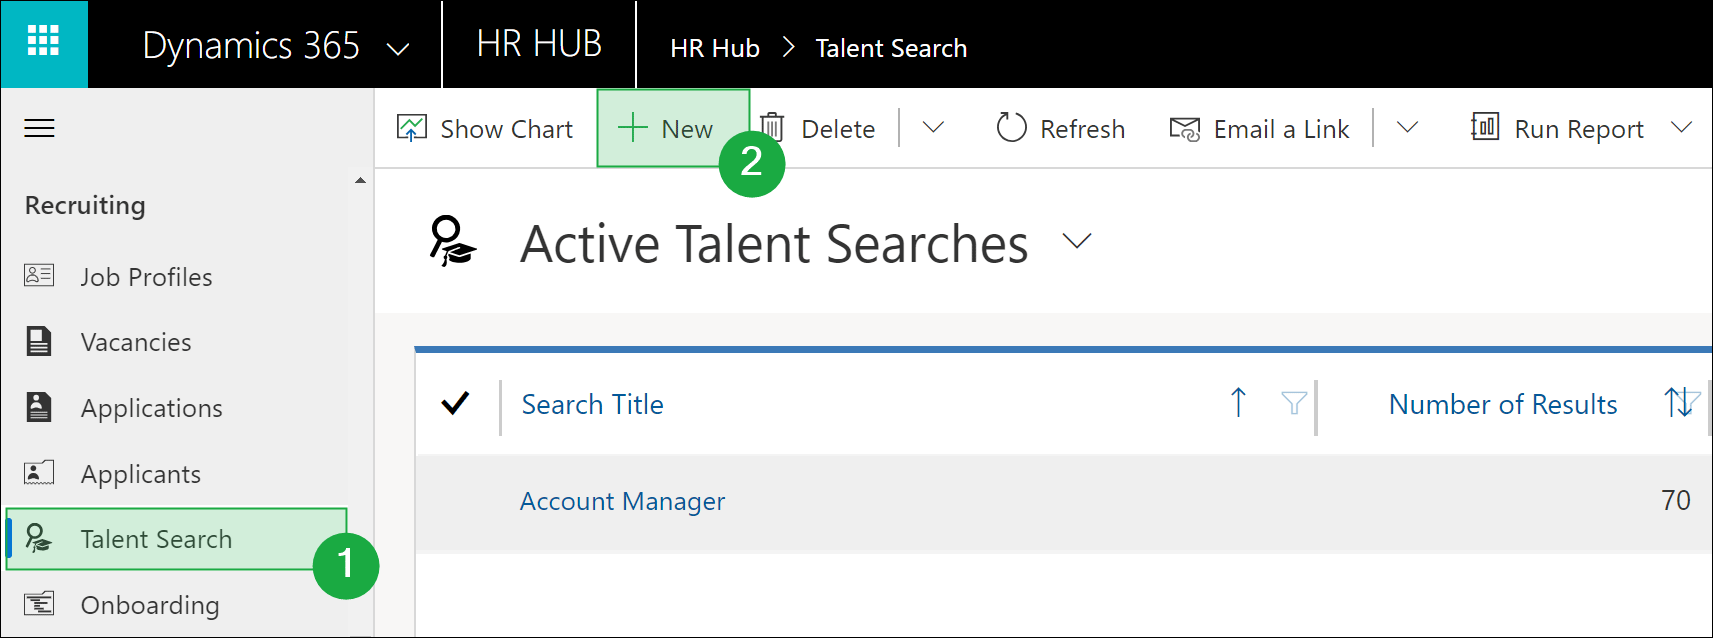
Task: Click the result count 70 cell
Action: [1675, 500]
